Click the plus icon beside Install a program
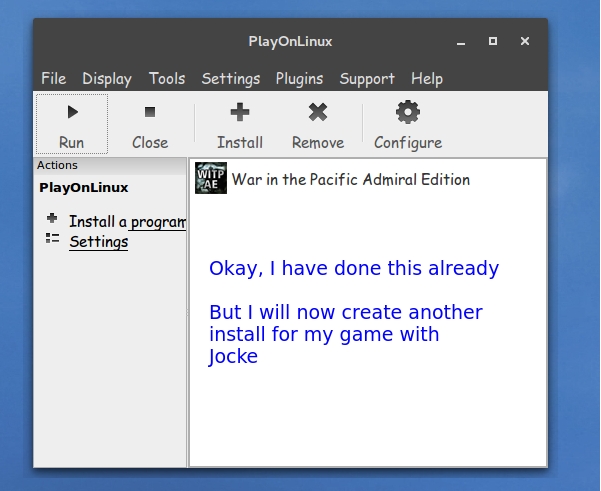The height and width of the screenshot is (491, 601). tap(52, 218)
